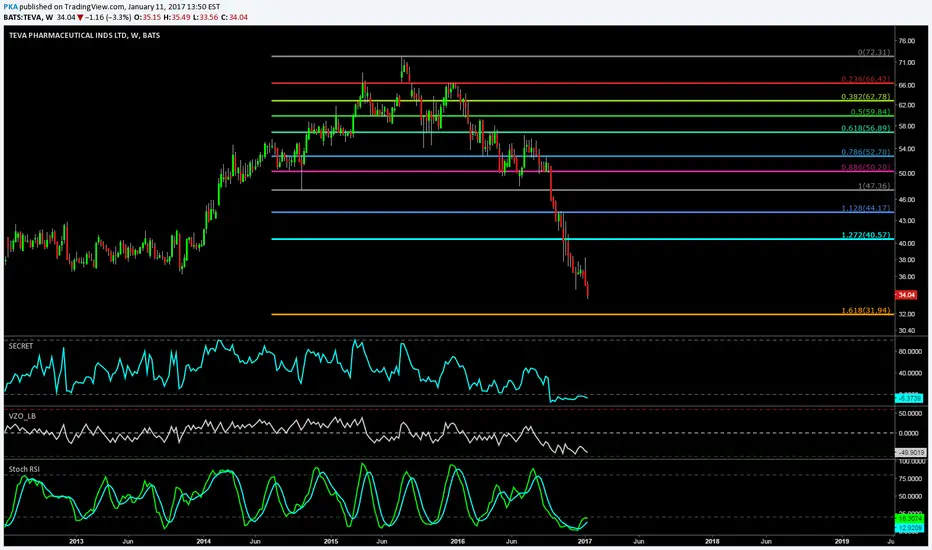Click the high price H:35.49 value
932x550 pixels.
click(x=177, y=17)
